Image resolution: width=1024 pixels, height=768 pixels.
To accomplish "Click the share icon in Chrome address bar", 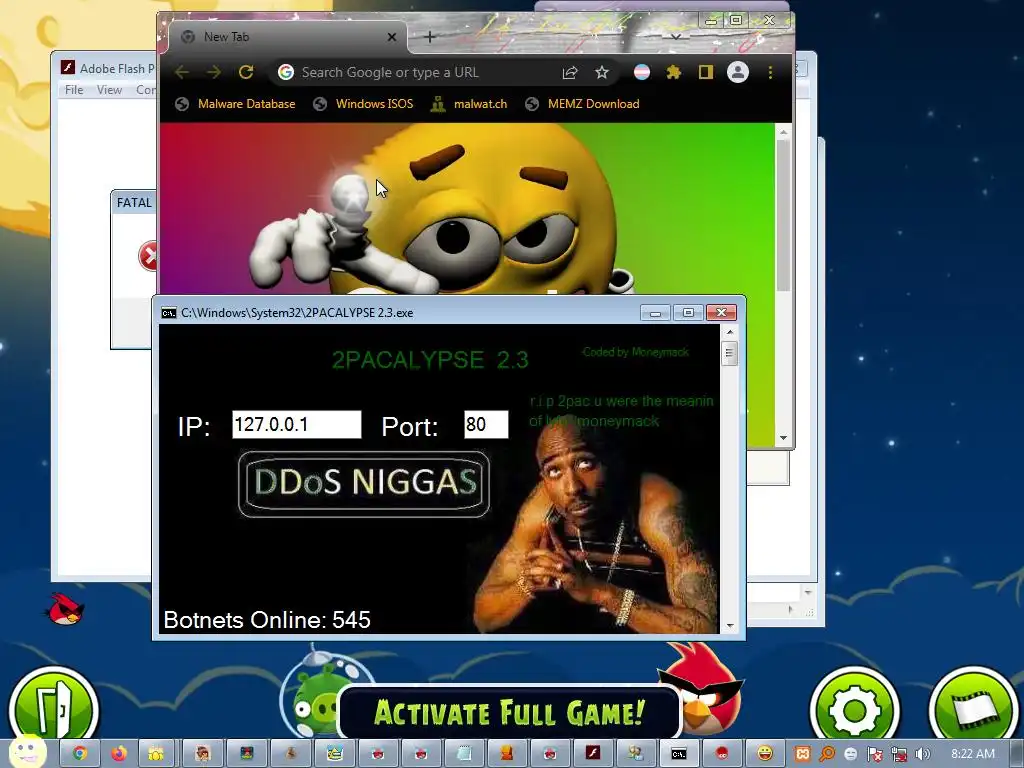I will point(569,72).
